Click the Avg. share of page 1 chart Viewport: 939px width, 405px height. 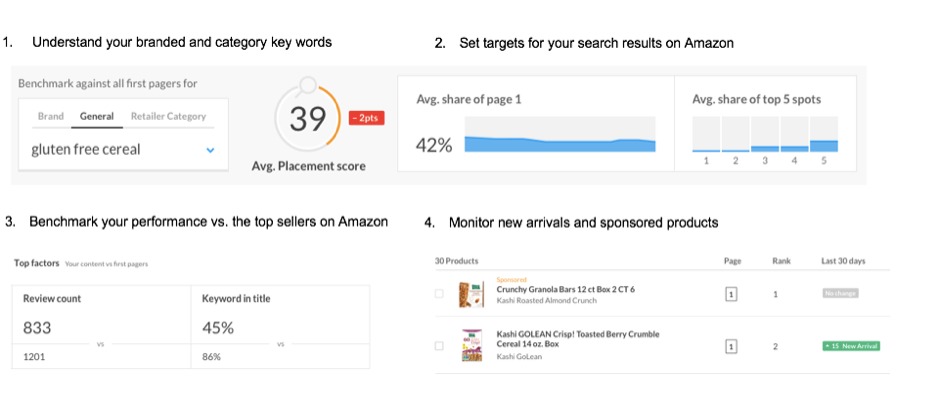pyautogui.click(x=560, y=134)
